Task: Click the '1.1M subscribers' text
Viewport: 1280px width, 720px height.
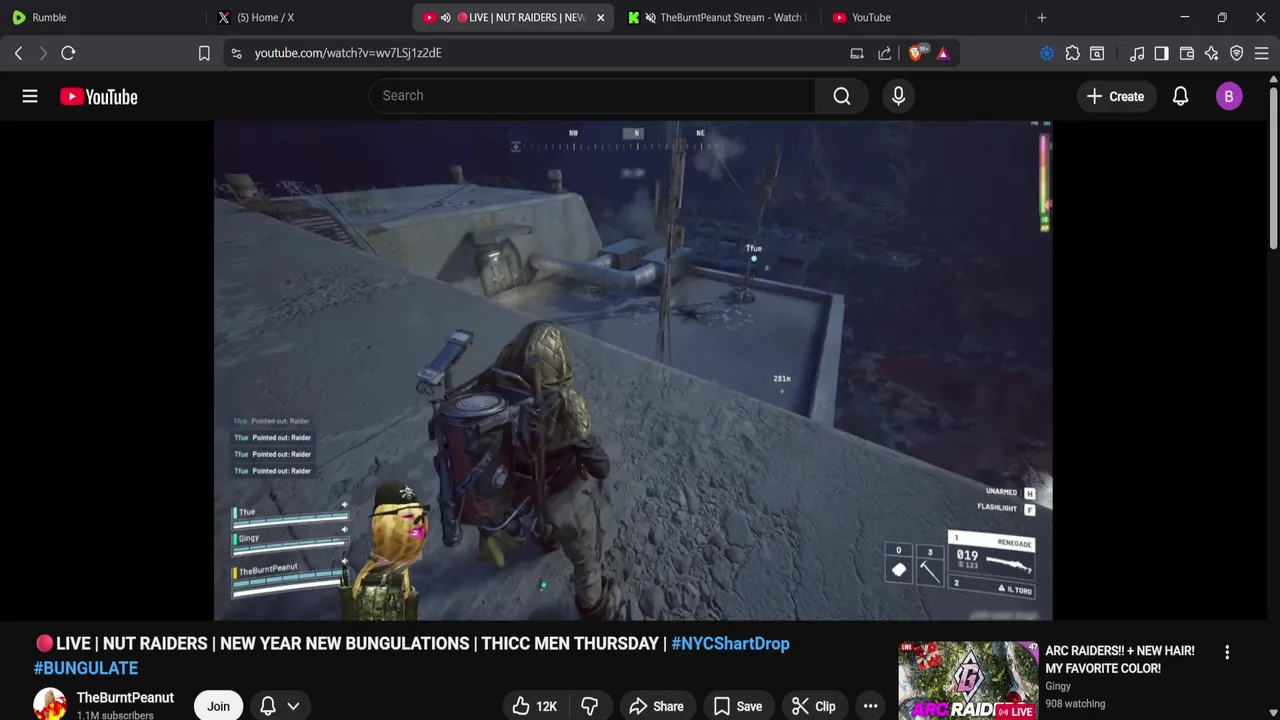Action: point(115,715)
